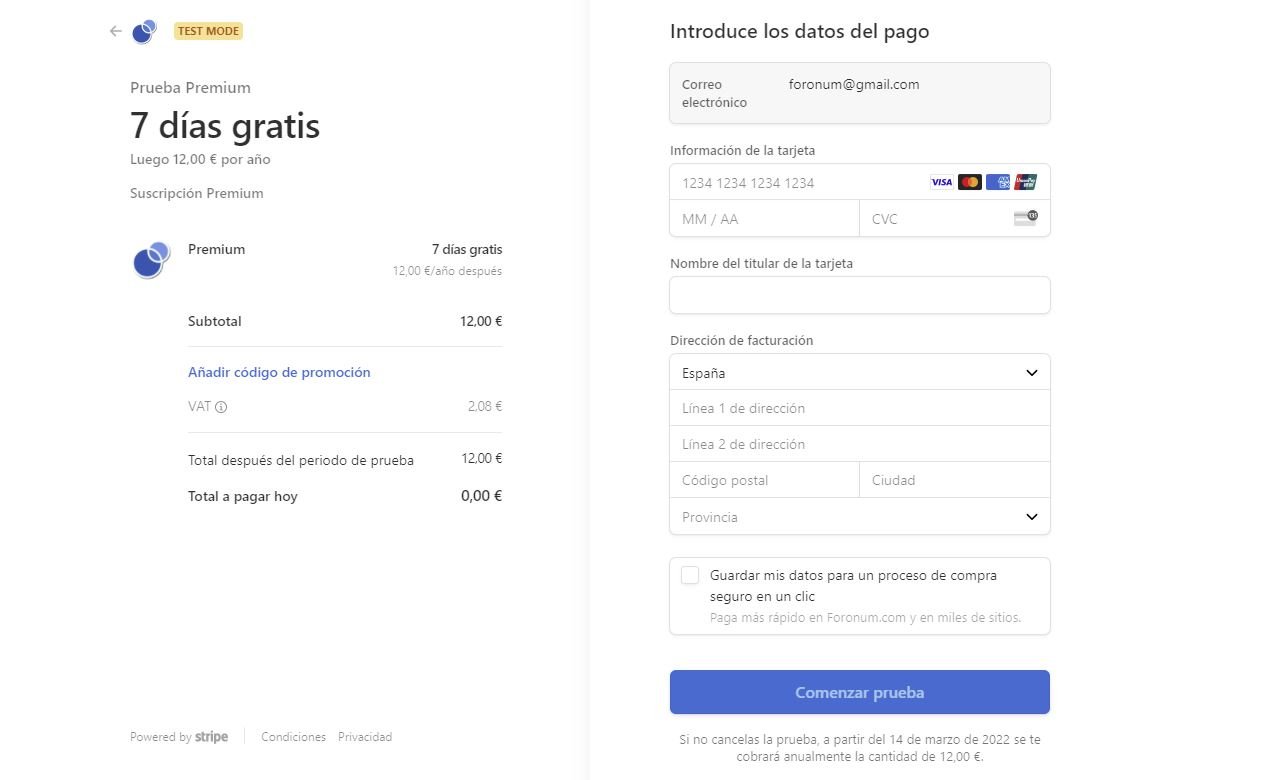Click the Mastercard icon
1285x780 pixels.
coord(969,182)
